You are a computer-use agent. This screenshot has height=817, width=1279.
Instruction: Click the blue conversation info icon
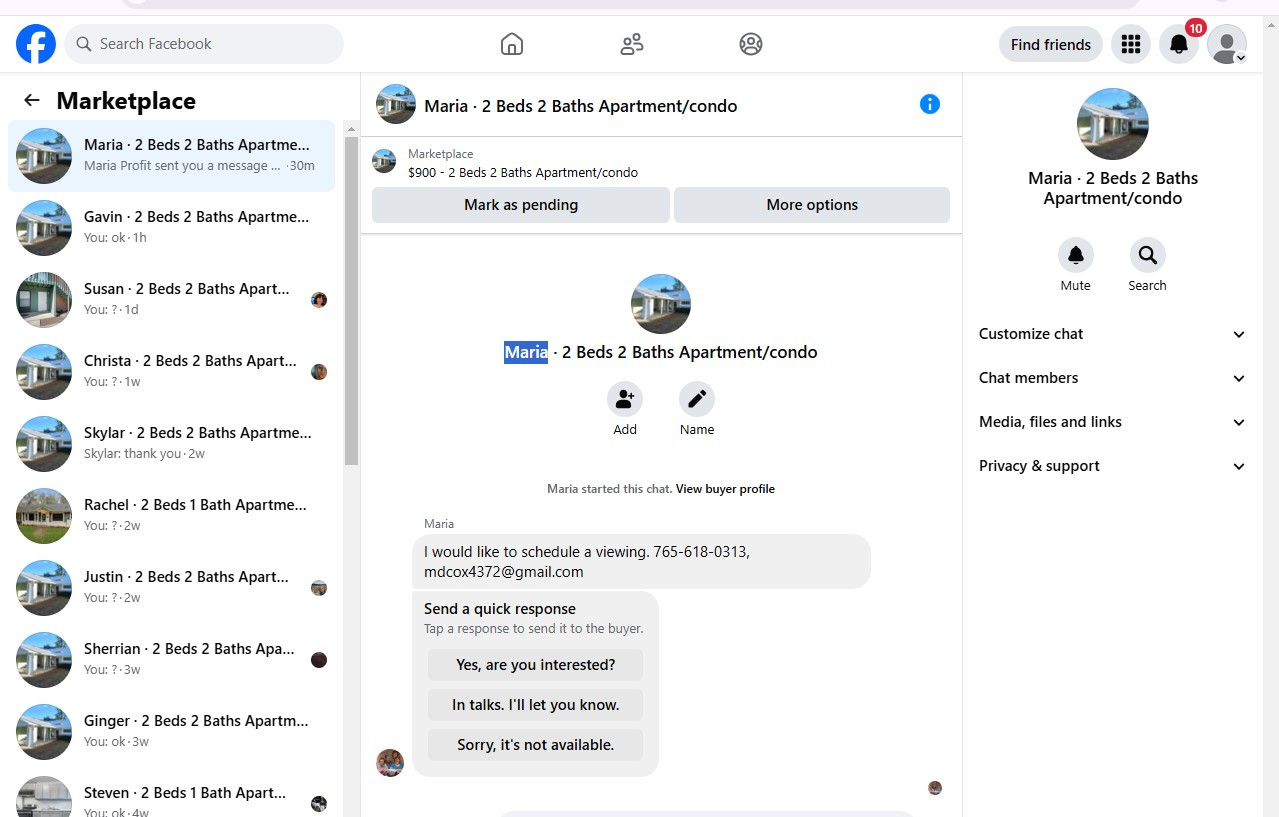point(930,104)
